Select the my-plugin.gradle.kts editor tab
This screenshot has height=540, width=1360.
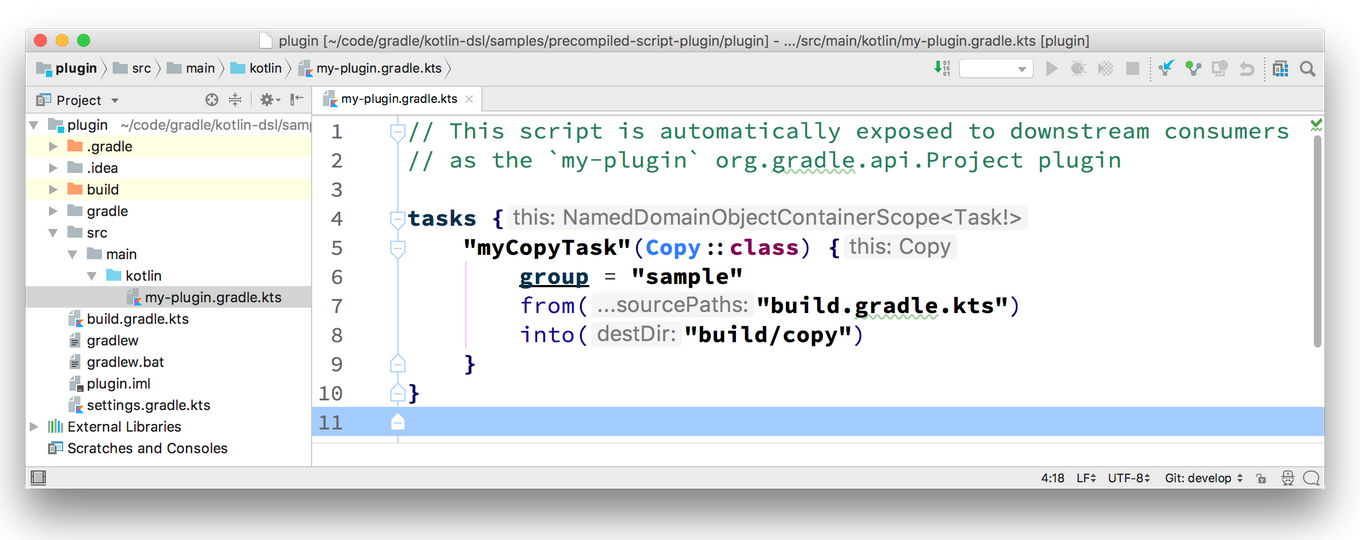coord(397,99)
